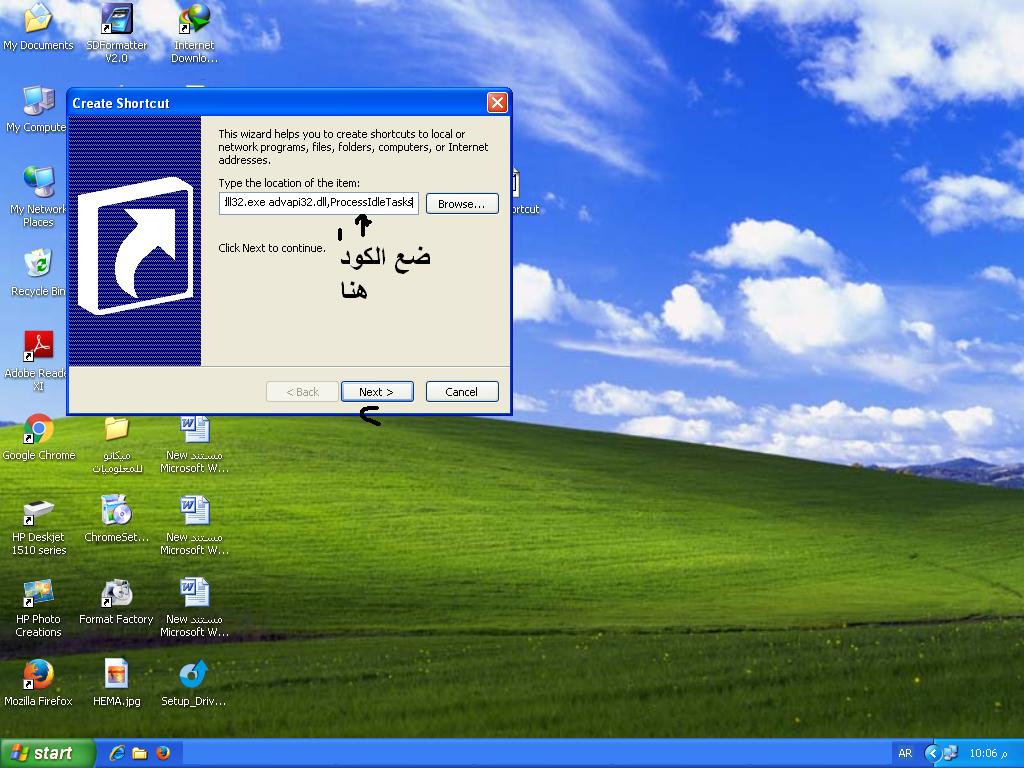Click Cancel in Create Shortcut wizard

coord(462,392)
